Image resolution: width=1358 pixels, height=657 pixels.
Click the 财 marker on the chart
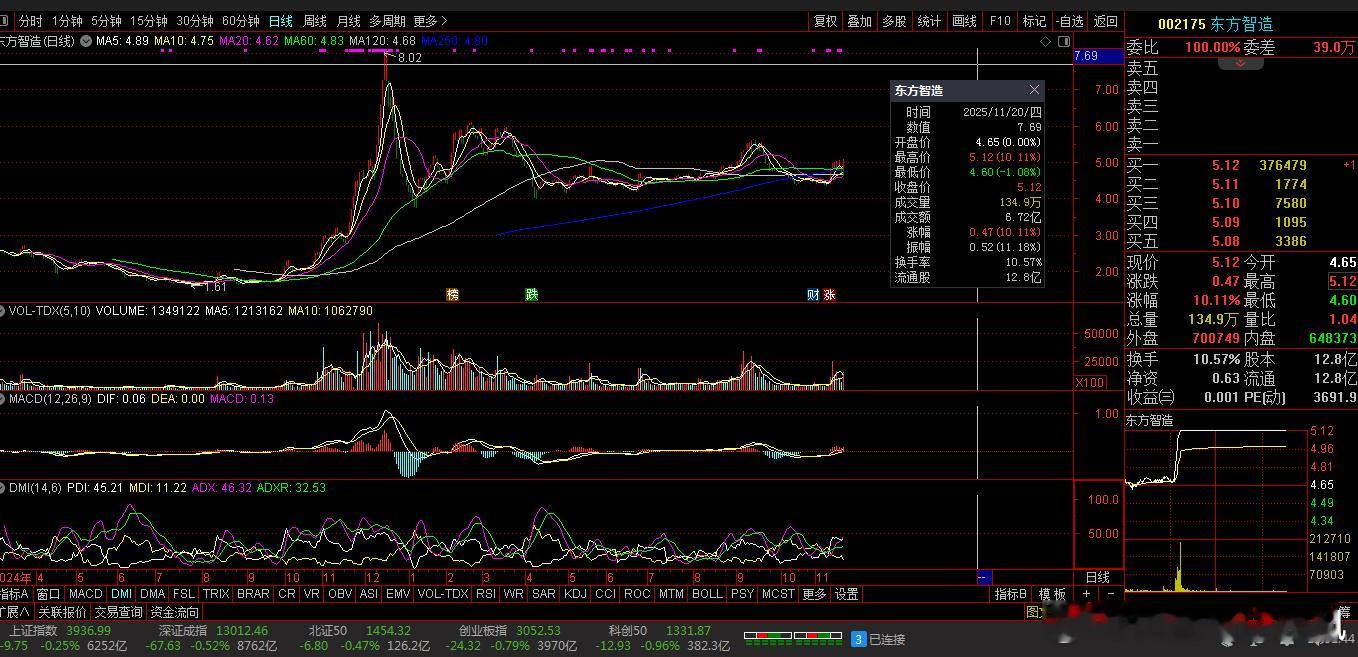(x=814, y=294)
